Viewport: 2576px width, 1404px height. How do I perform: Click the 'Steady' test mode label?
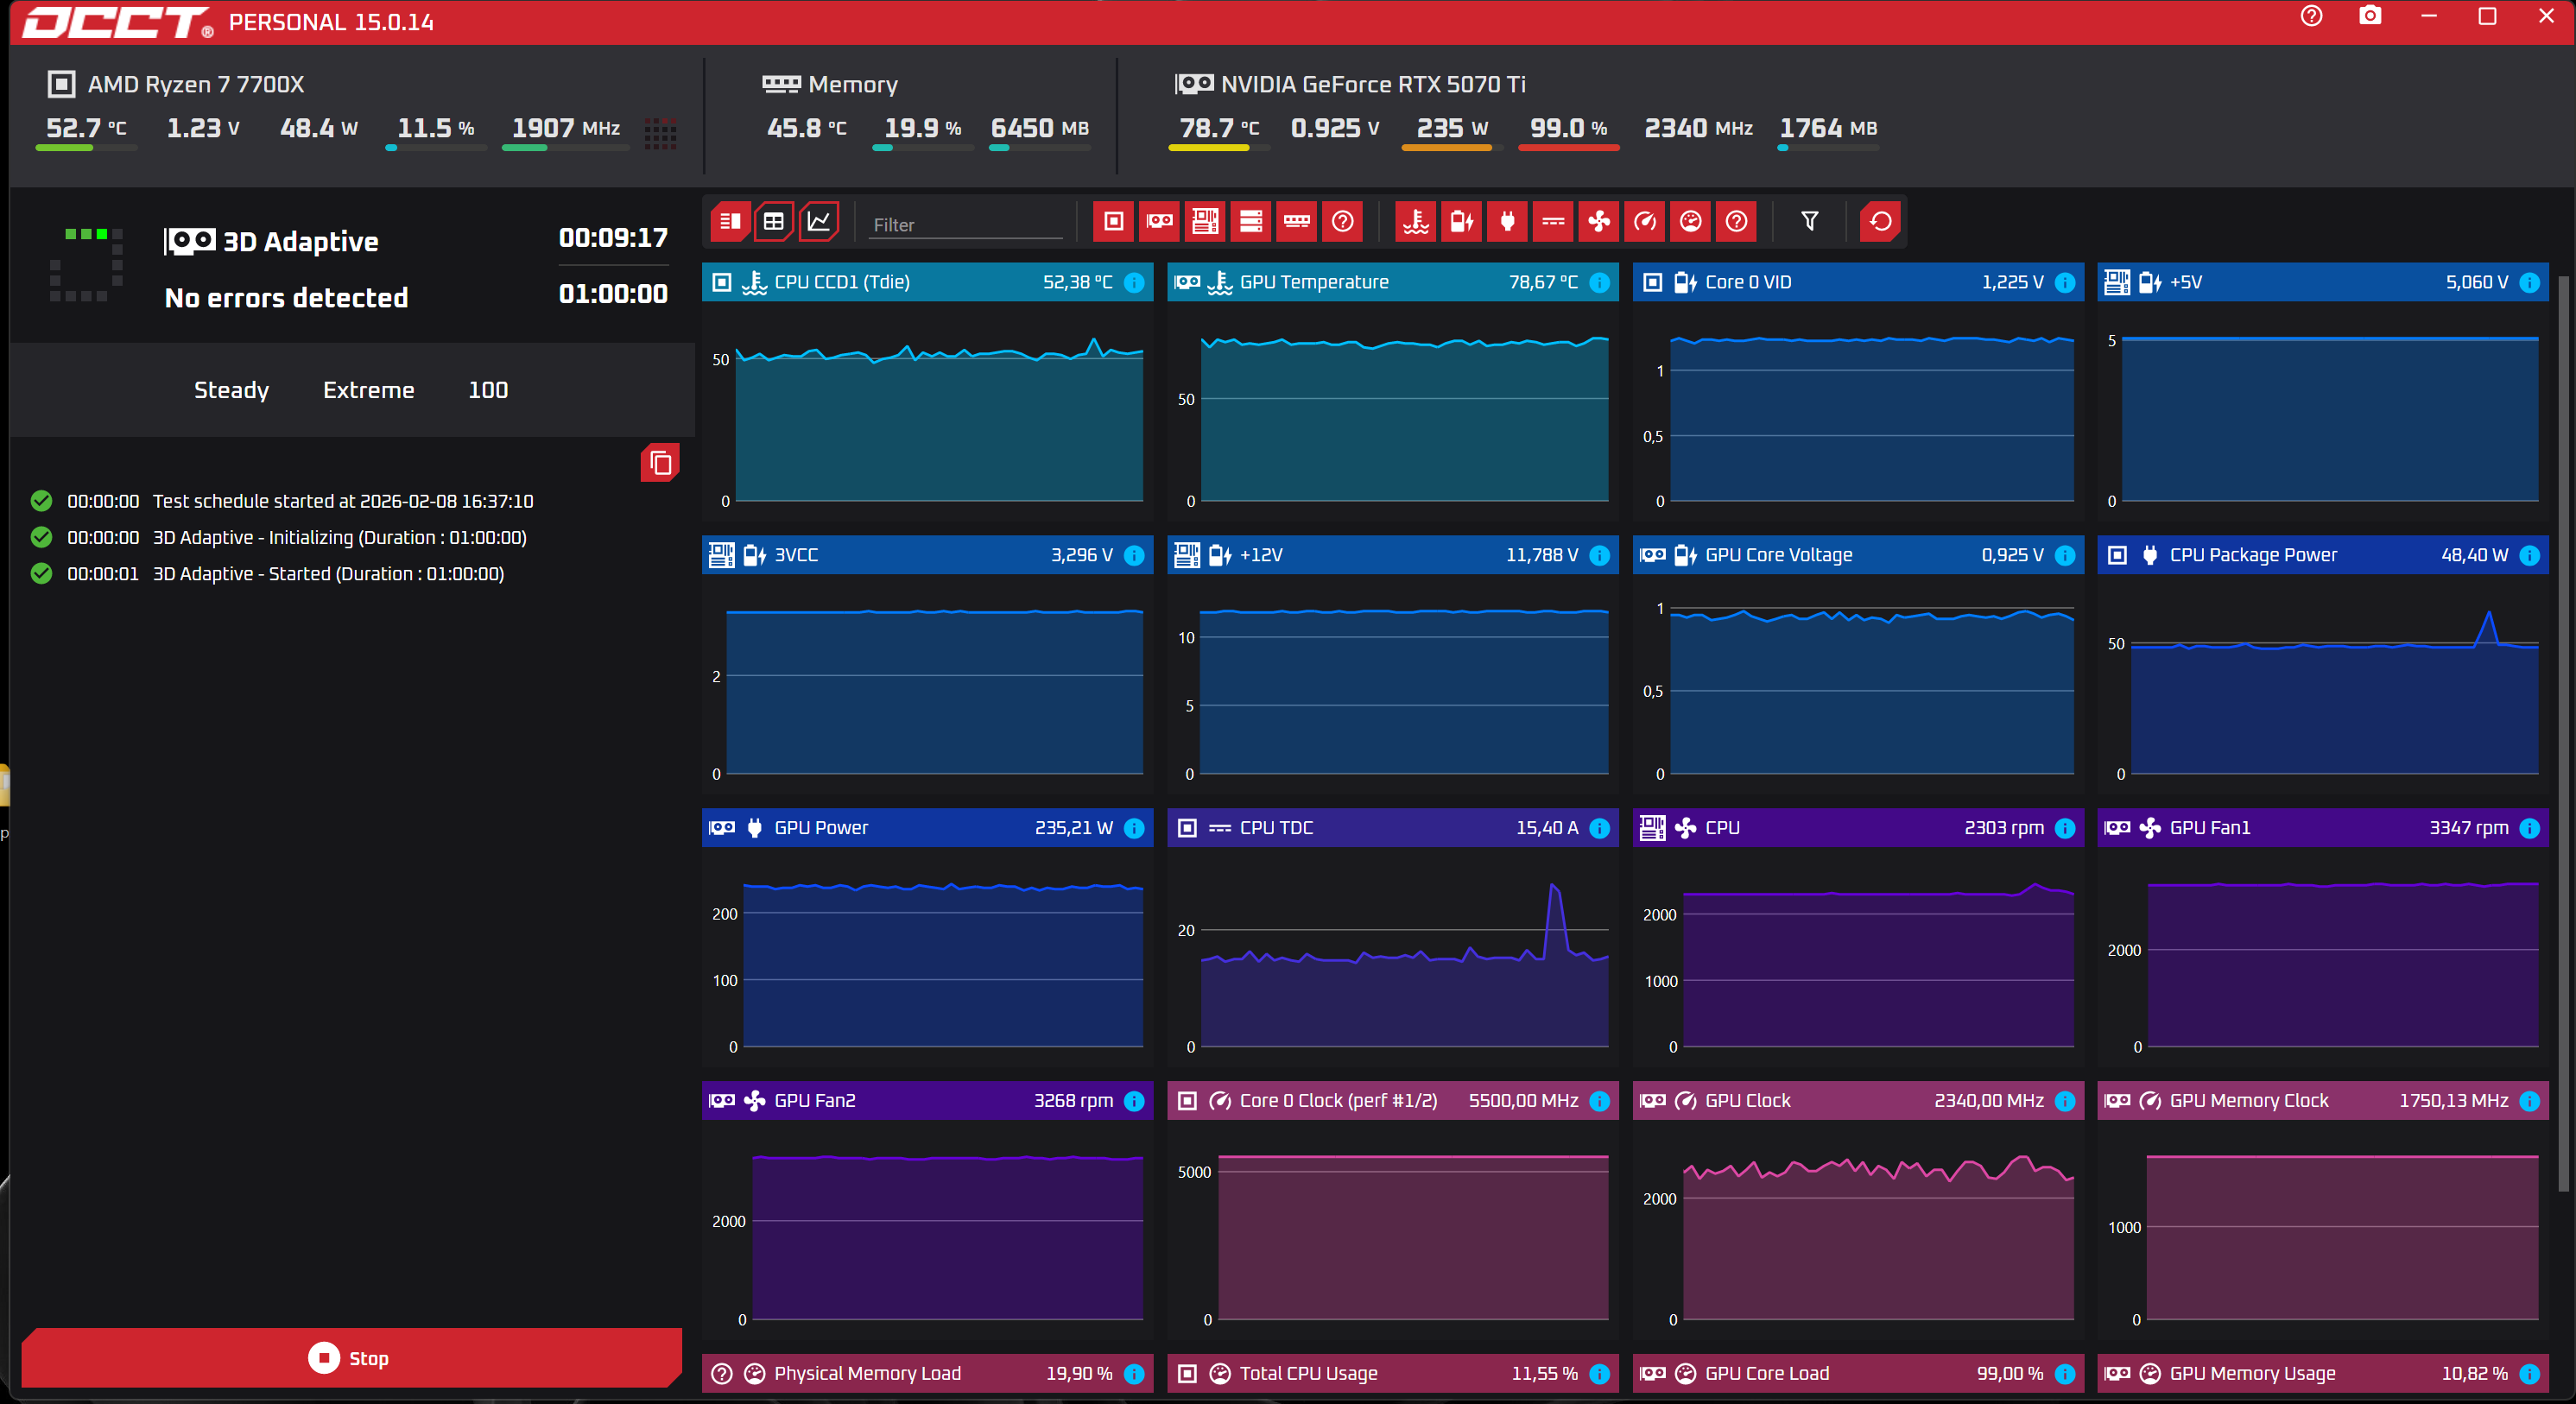click(231, 390)
